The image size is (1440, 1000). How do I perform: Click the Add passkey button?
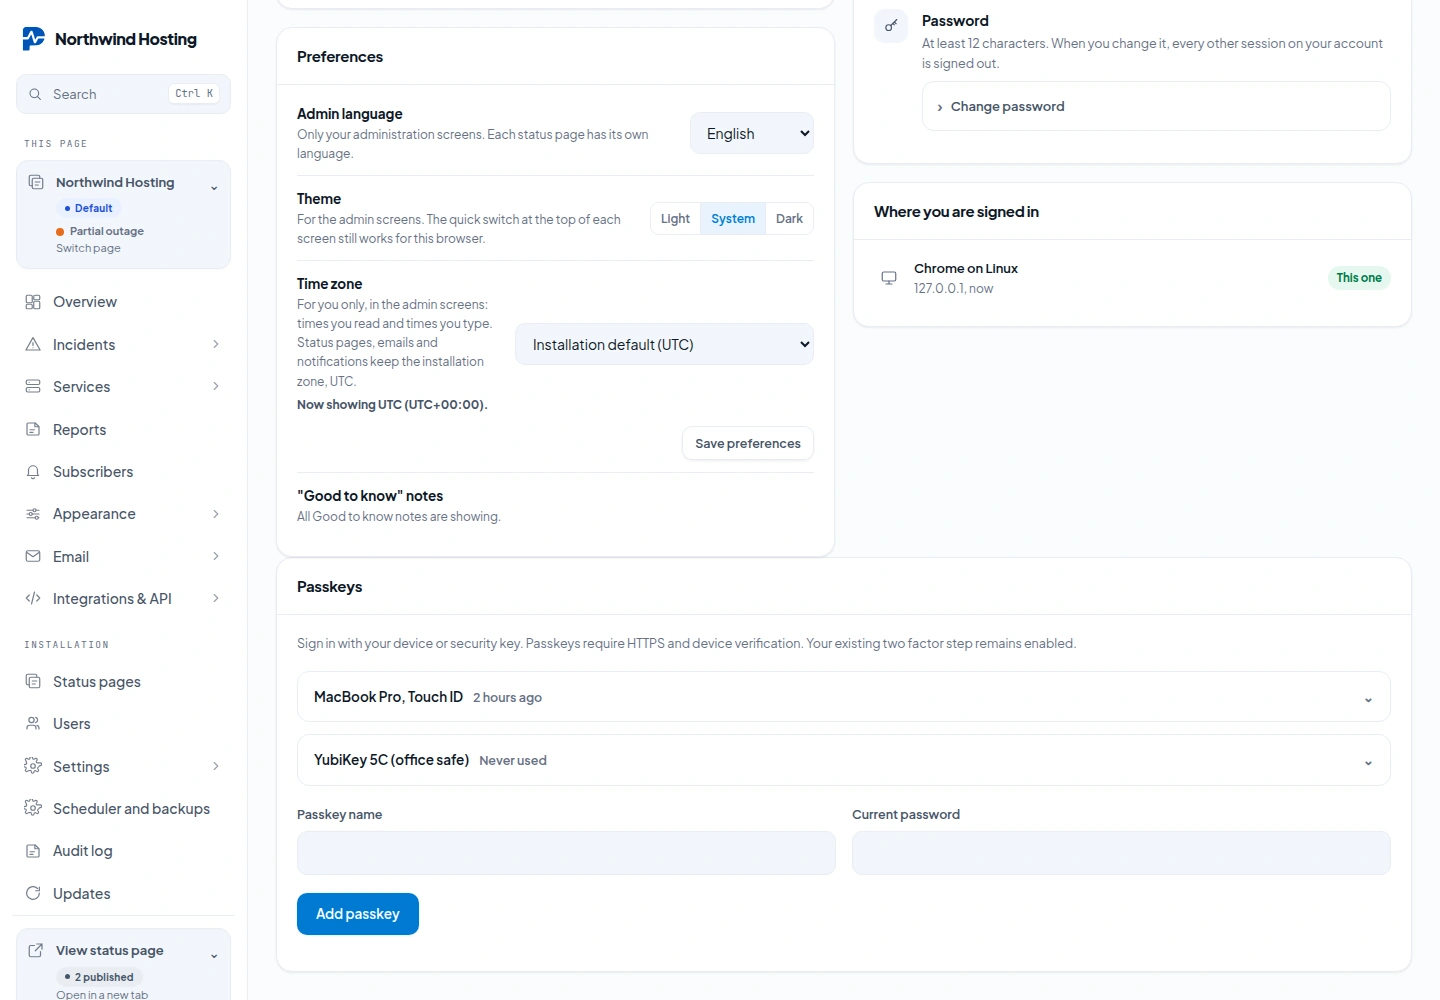pyautogui.click(x=358, y=914)
